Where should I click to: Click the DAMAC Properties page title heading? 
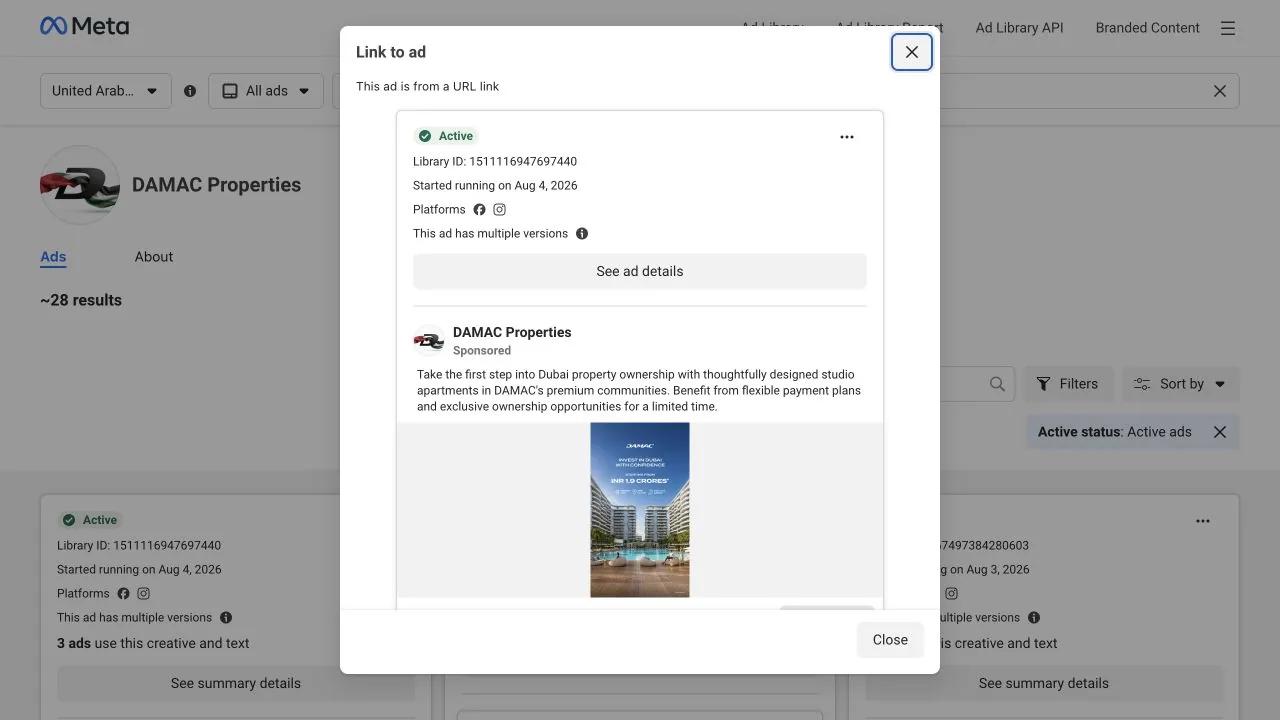216,185
